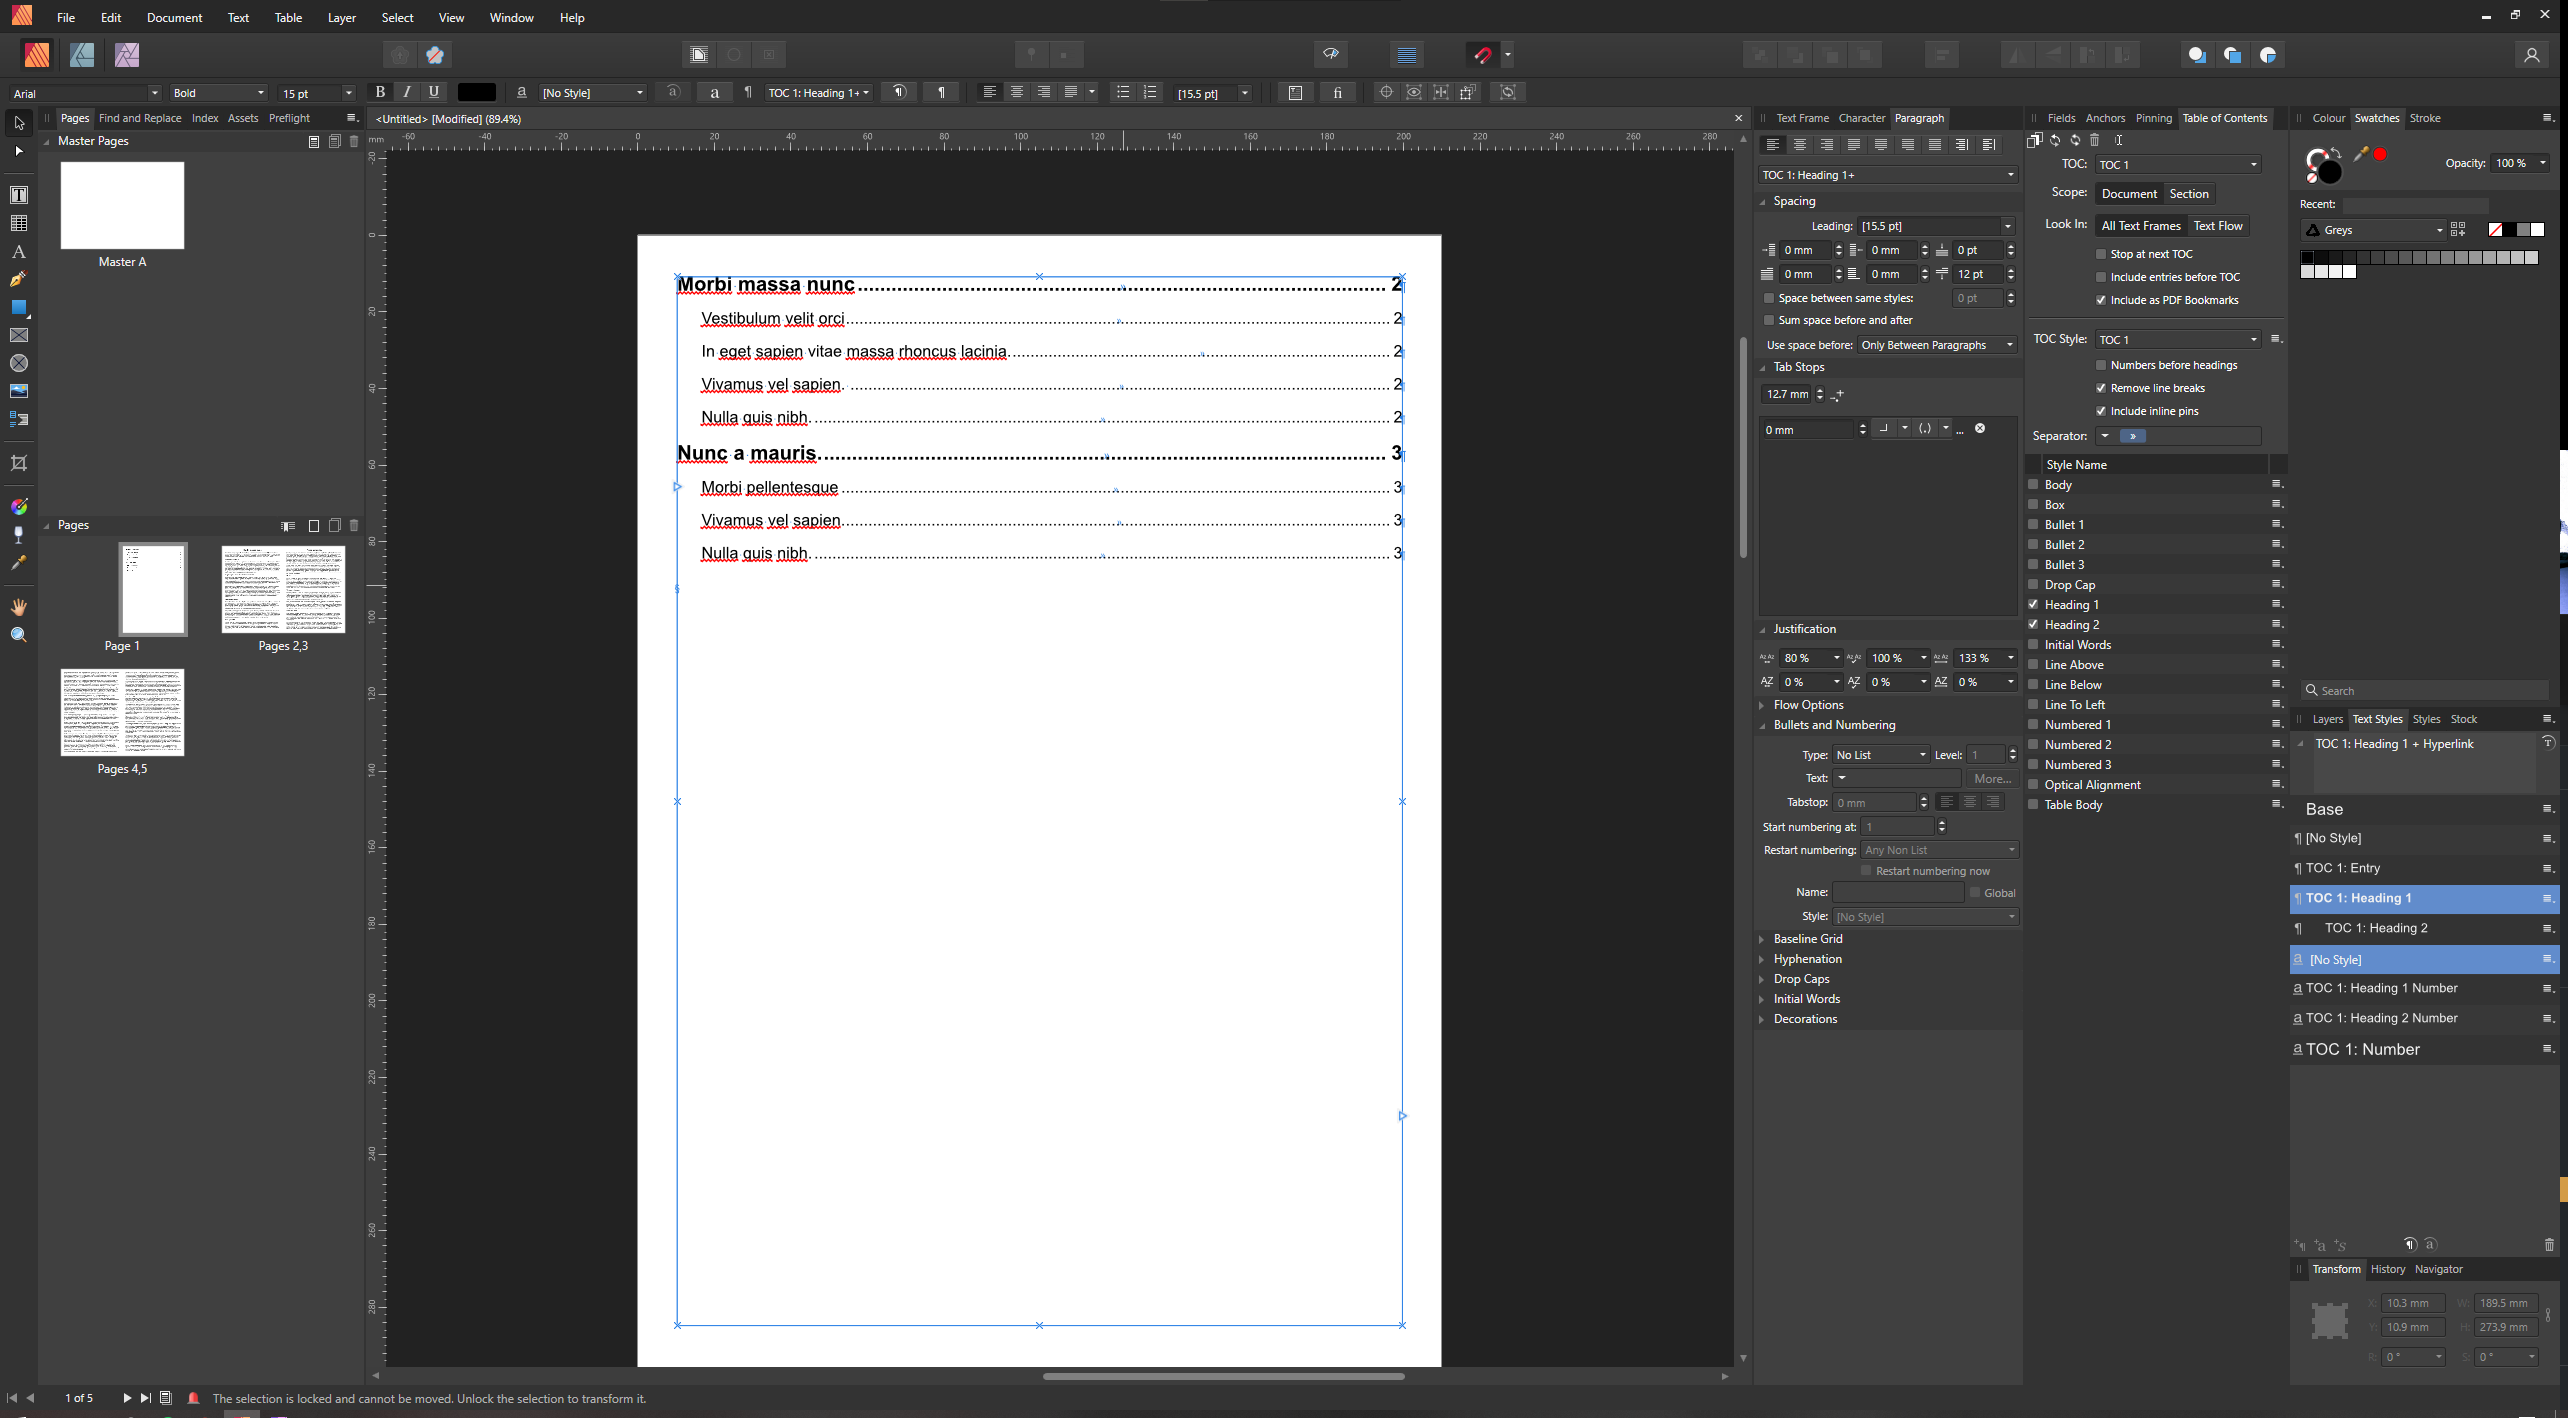This screenshot has height=1418, width=2568.
Task: Open the Document menu
Action: coord(174,17)
